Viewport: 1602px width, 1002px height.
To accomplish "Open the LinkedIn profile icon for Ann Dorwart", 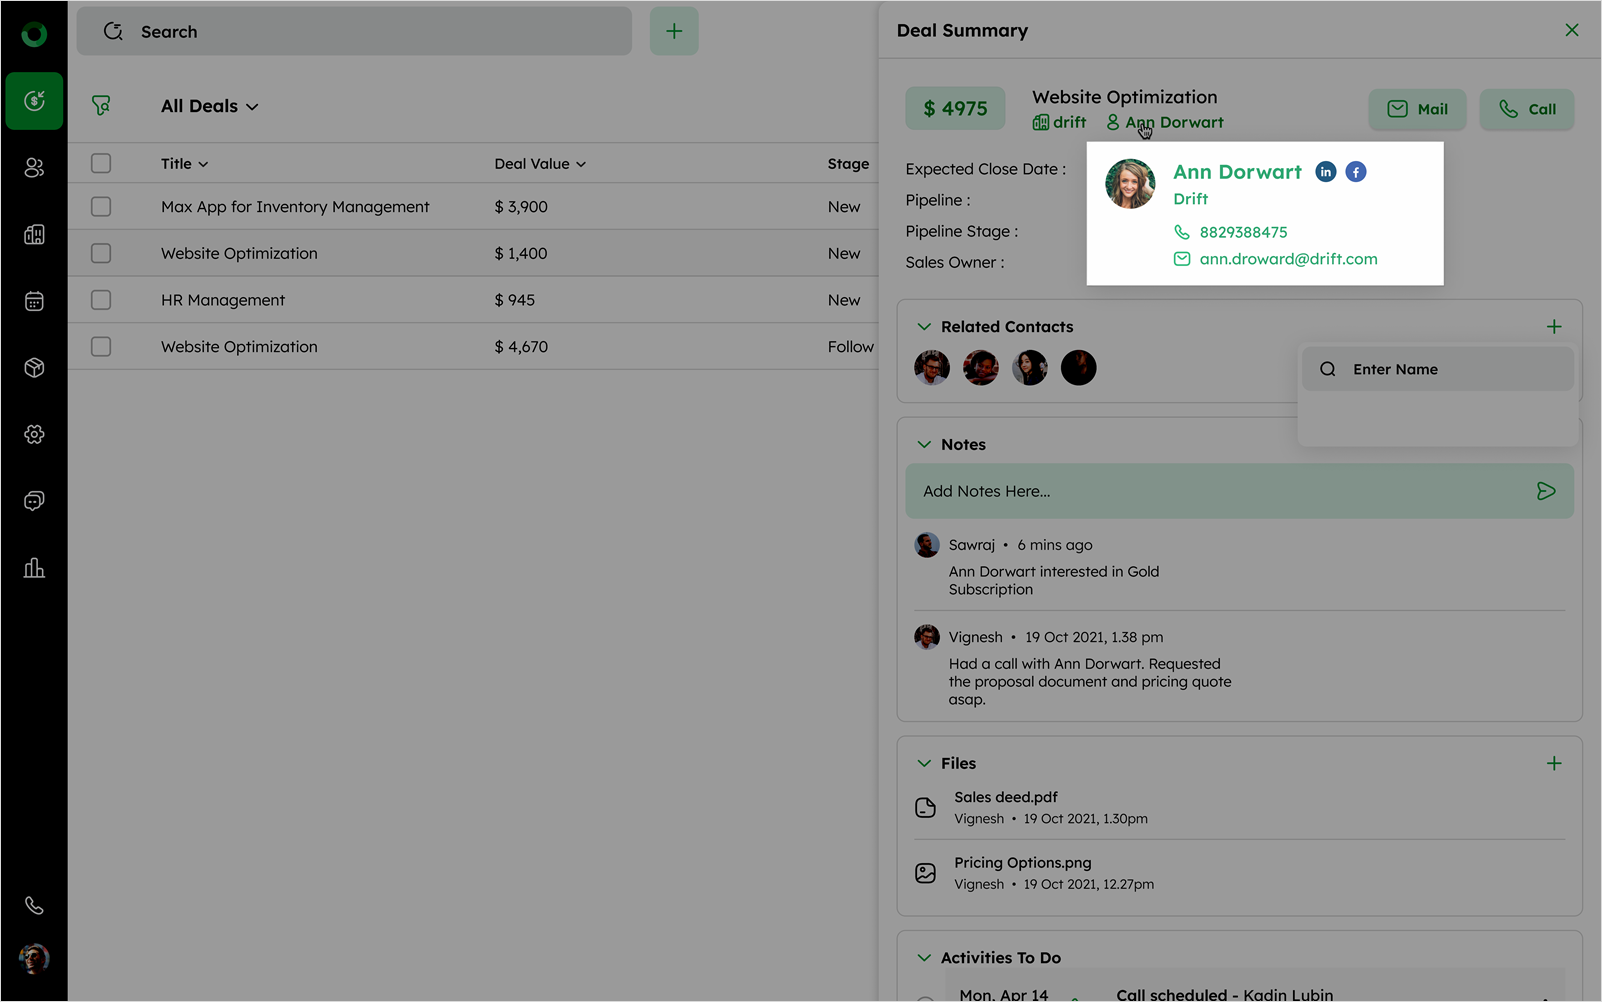I will coord(1325,172).
